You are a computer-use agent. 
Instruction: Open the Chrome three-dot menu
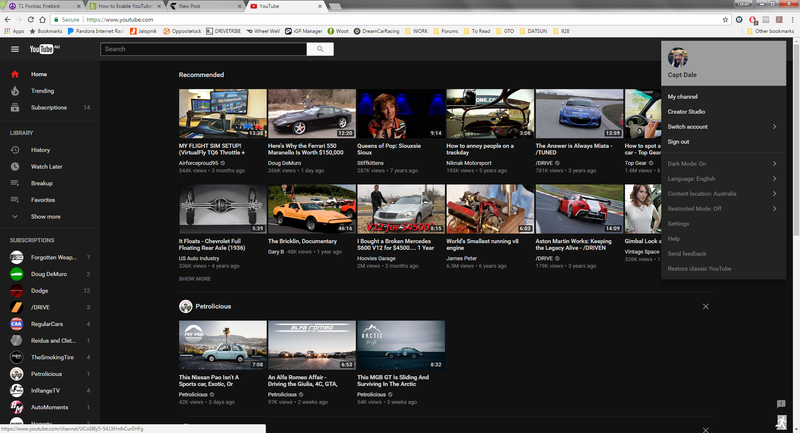(x=792, y=19)
